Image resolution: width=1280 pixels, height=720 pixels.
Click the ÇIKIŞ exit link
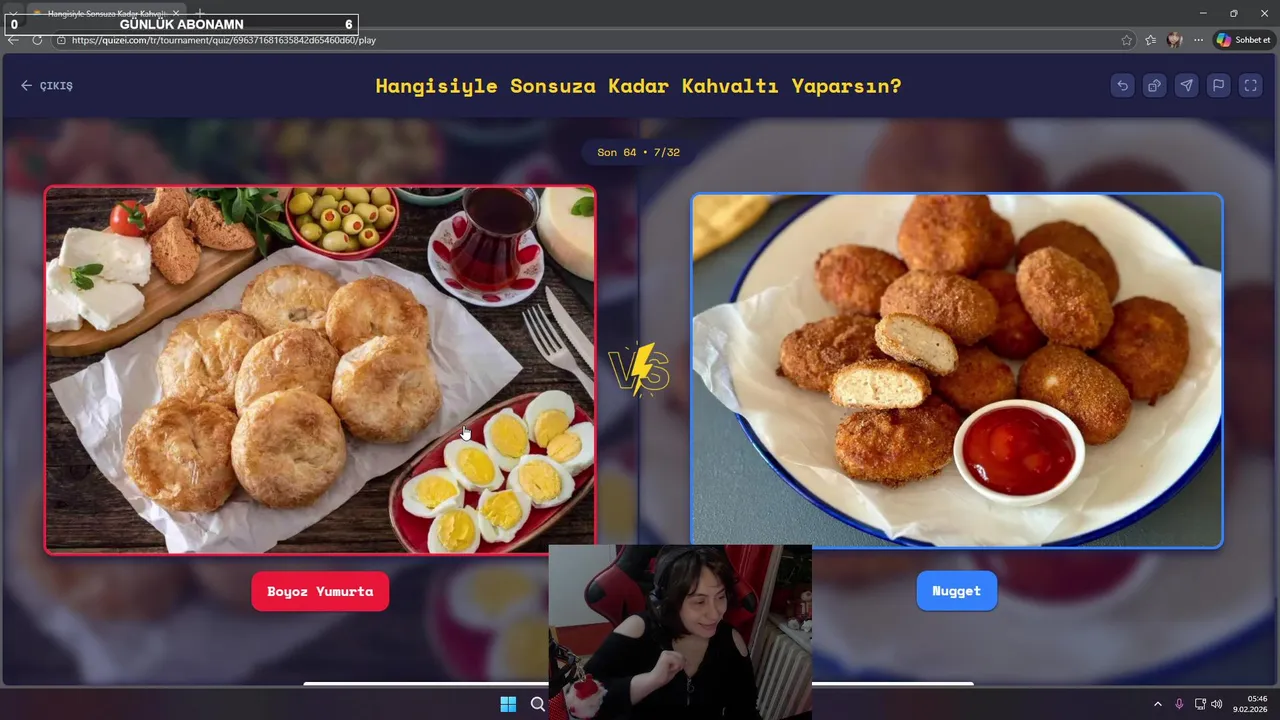pyautogui.click(x=47, y=86)
